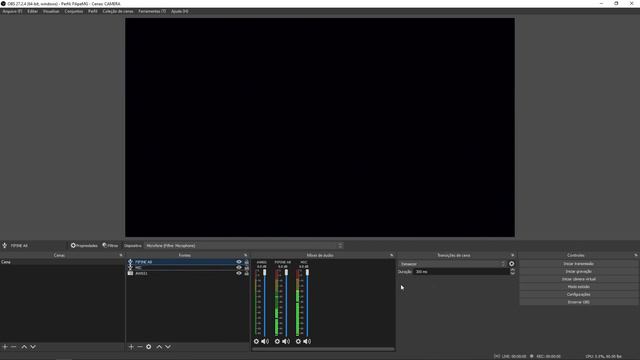Click the audio mixer horizontal scrollbar
The image size is (640, 360).
point(323,349)
